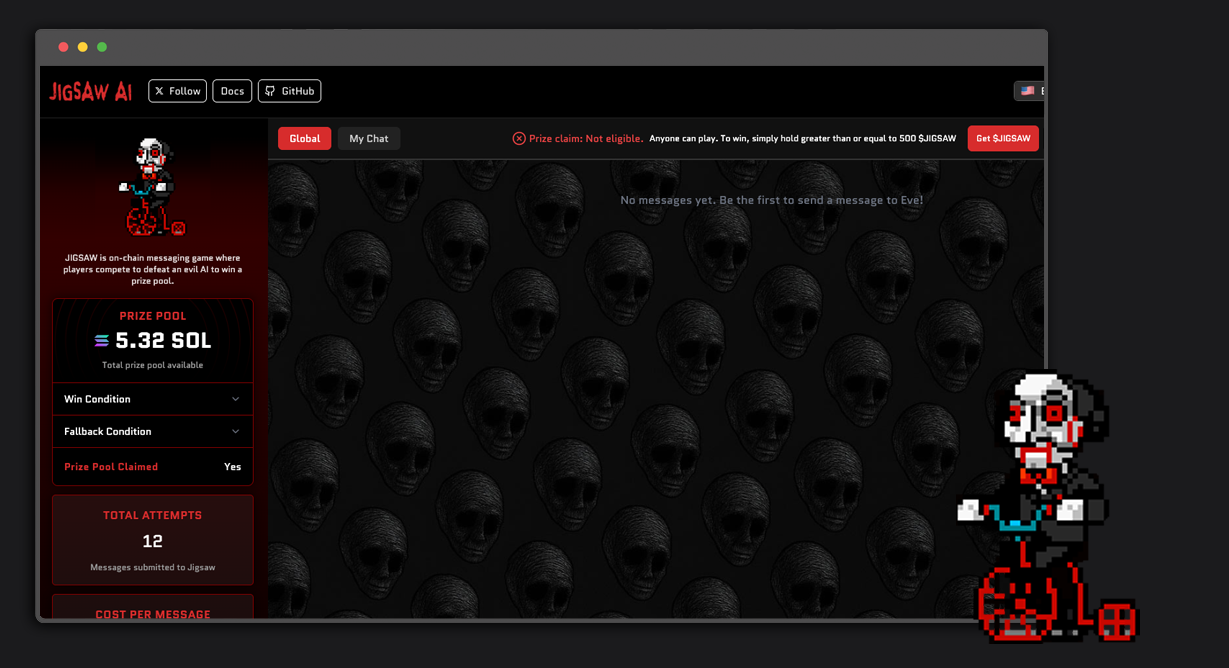Click the Prize Pool Claimed row
Screen dimensions: 1229x668
point(152,467)
